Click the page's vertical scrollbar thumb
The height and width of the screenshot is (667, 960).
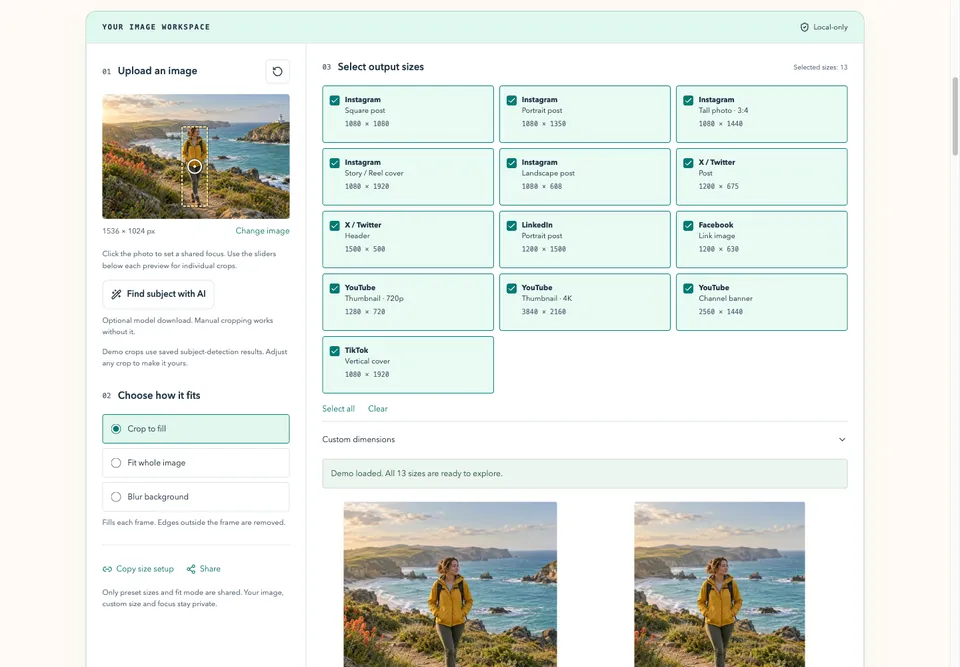[x=955, y=116]
